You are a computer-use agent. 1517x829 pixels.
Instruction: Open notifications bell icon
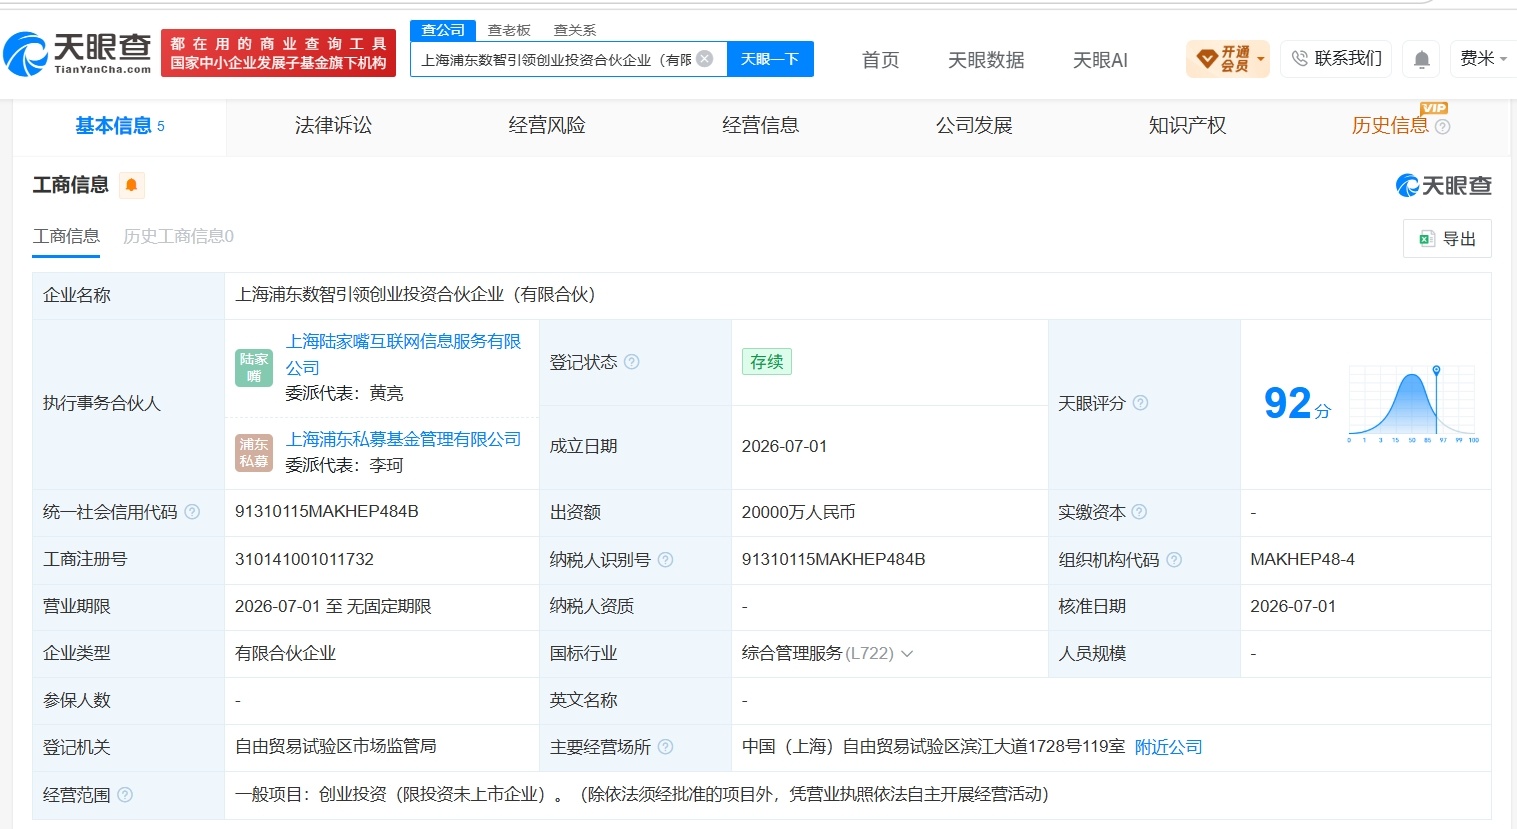1421,60
